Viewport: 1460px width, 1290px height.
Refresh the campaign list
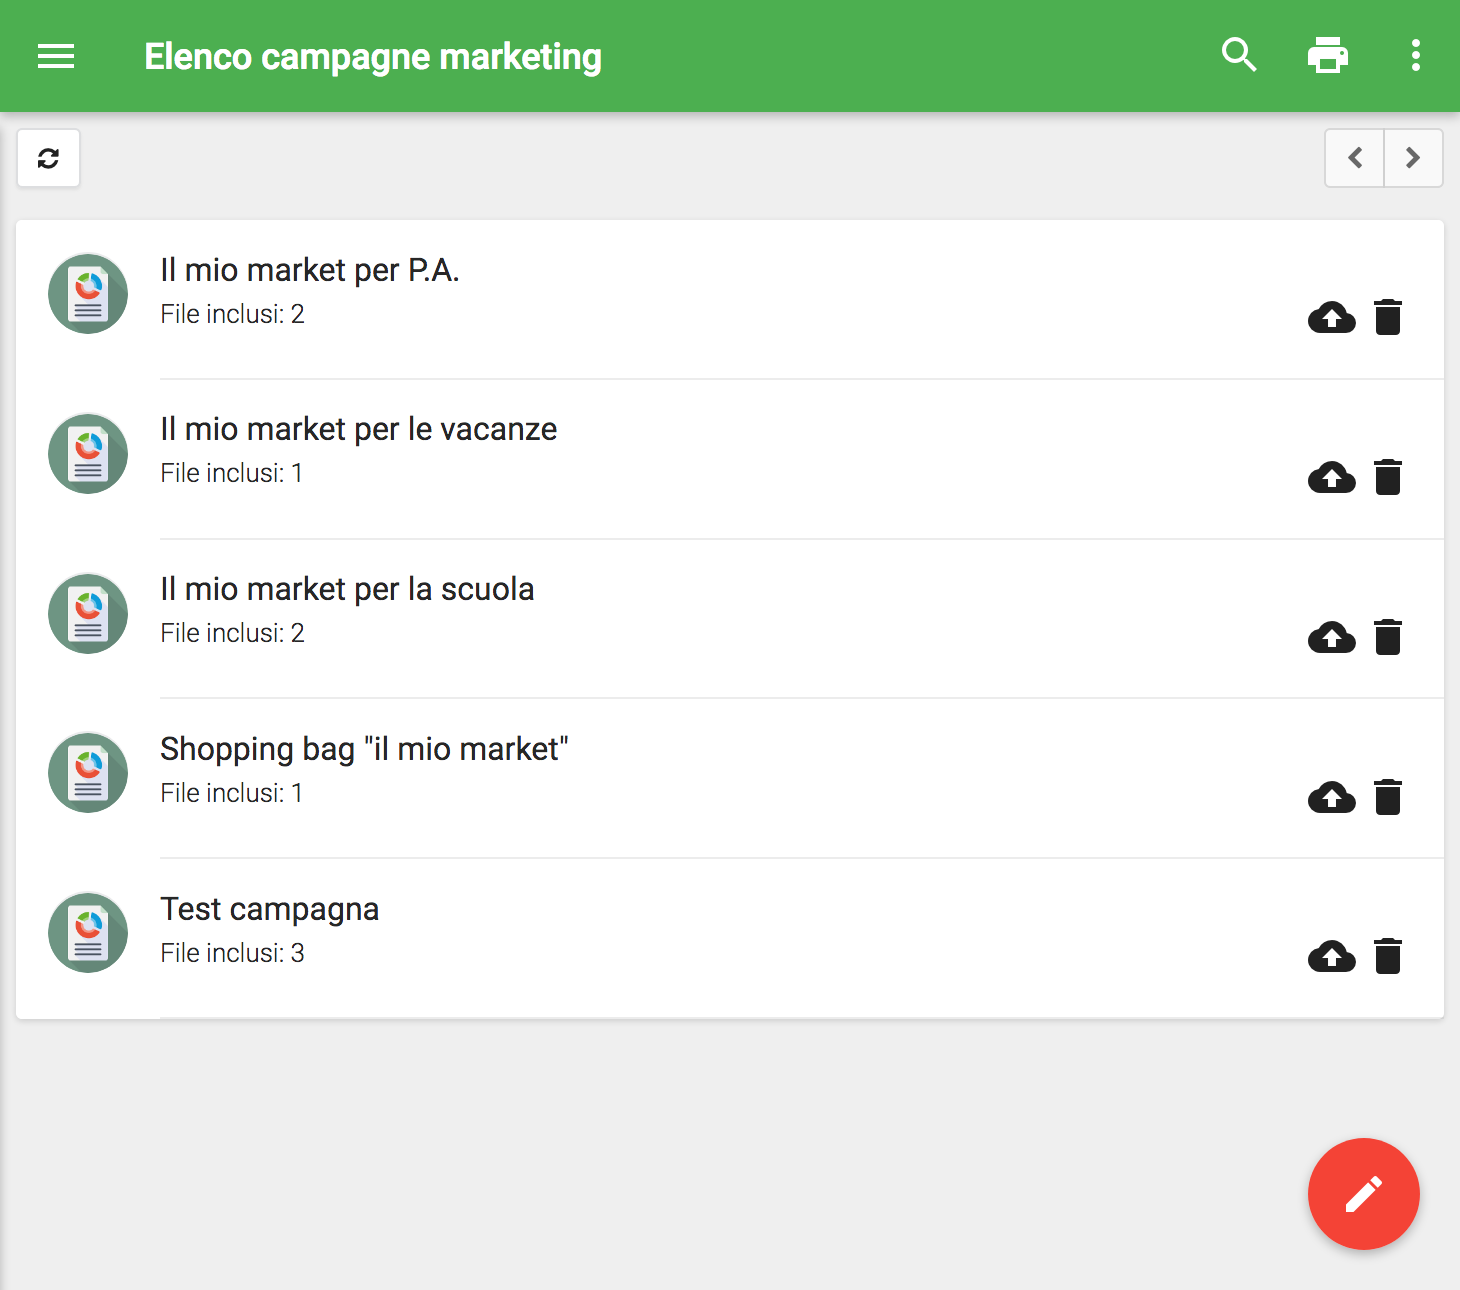[48, 158]
